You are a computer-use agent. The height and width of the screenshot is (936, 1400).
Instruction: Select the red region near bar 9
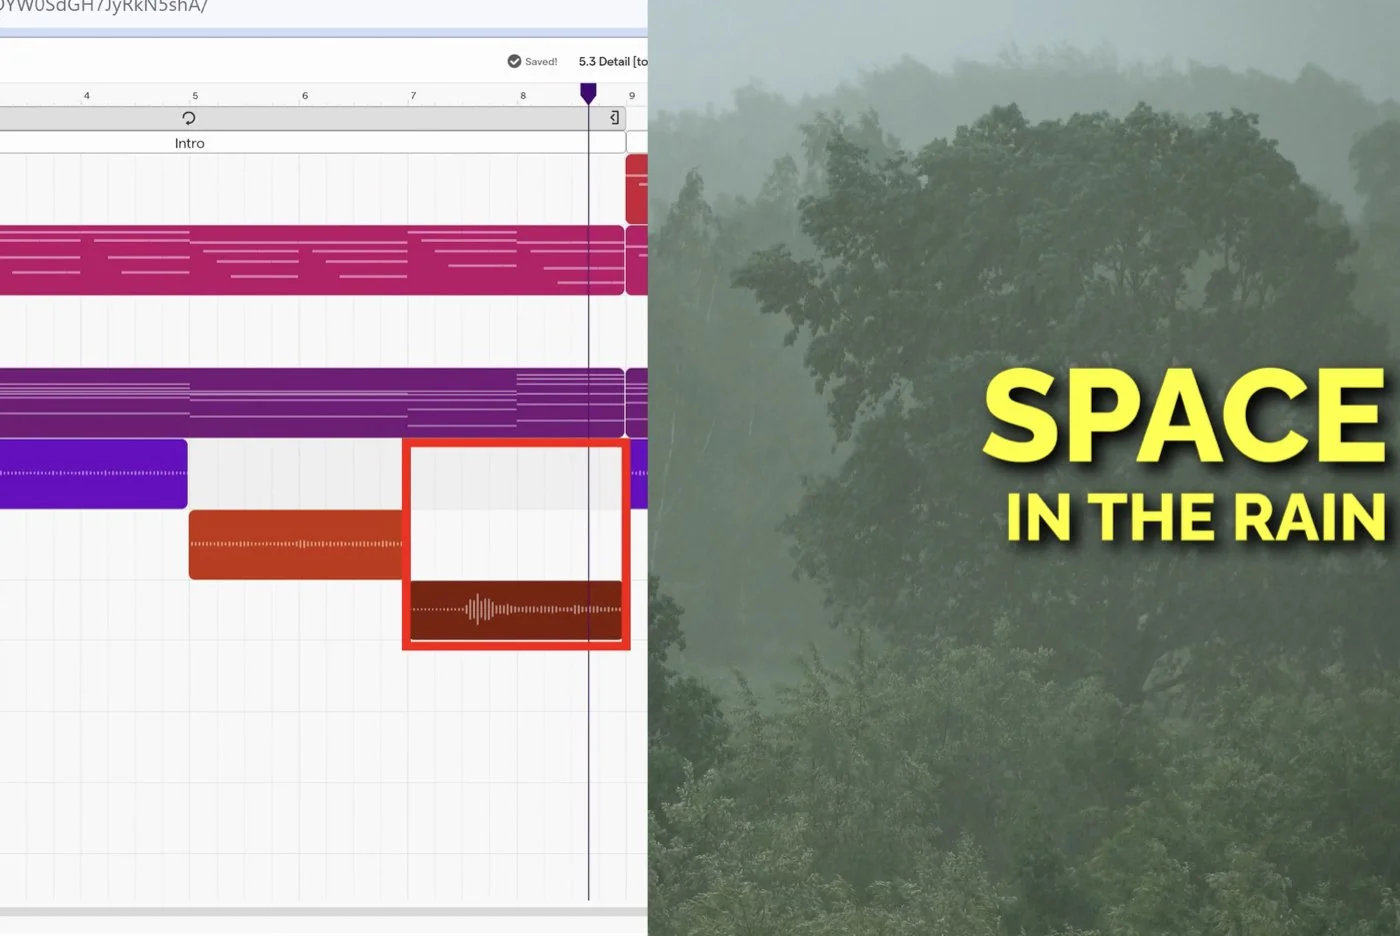tap(636, 189)
